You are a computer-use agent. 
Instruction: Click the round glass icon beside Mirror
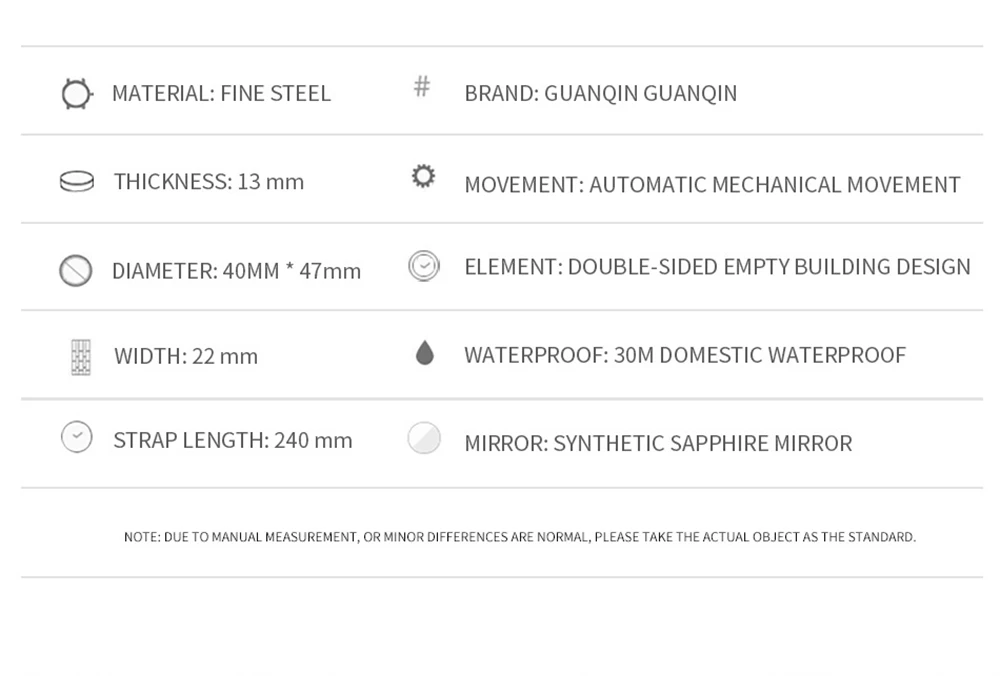tap(424, 438)
